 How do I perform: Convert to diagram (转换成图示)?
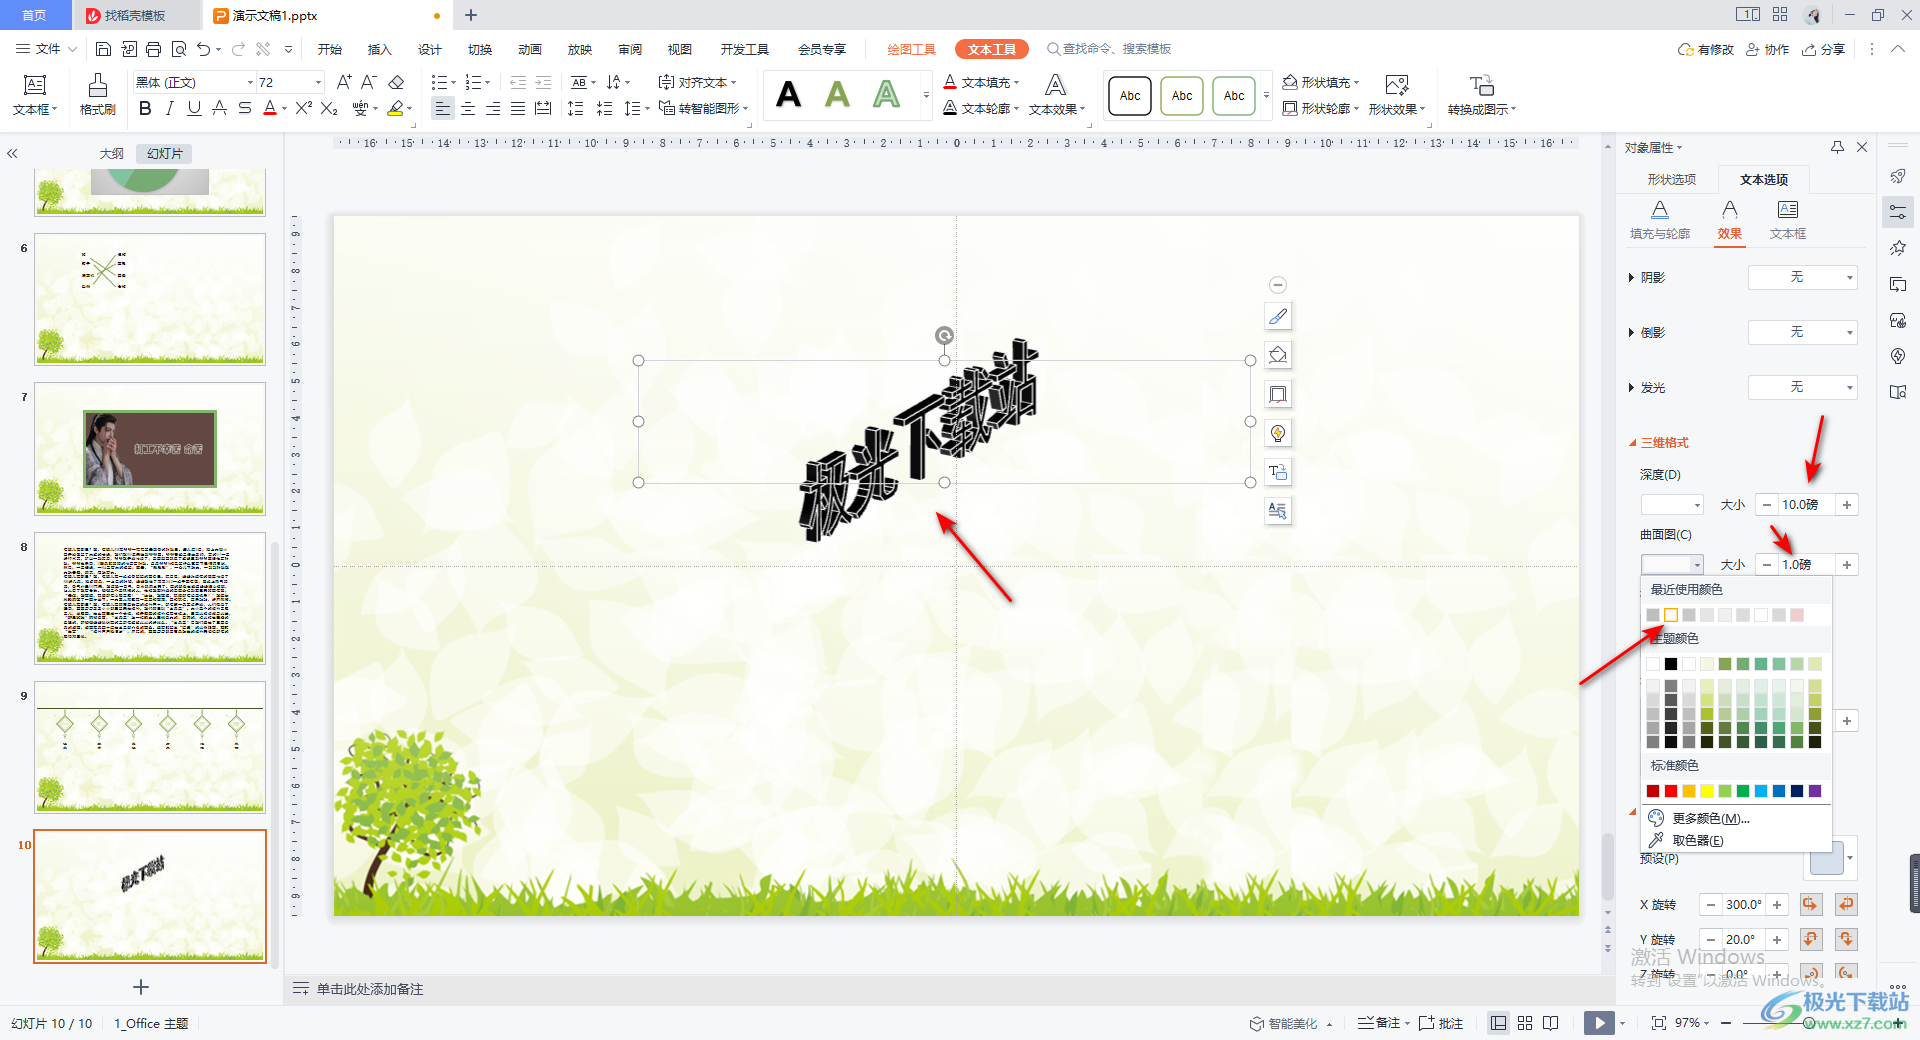[x=1482, y=95]
